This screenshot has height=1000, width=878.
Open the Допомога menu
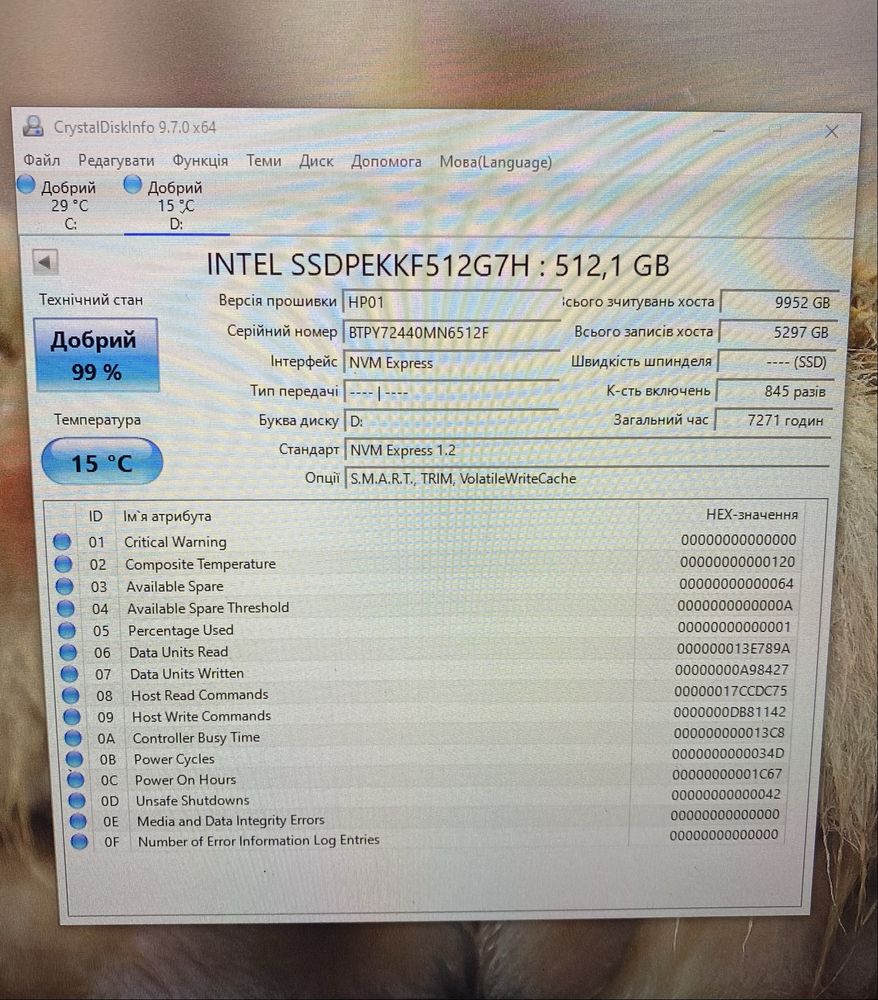386,162
